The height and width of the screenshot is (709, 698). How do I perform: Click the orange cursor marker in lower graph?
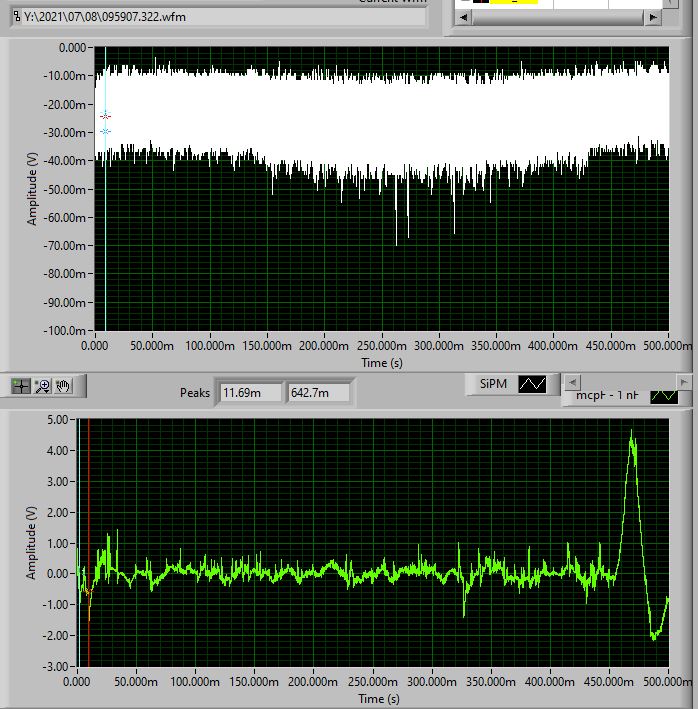point(88,591)
